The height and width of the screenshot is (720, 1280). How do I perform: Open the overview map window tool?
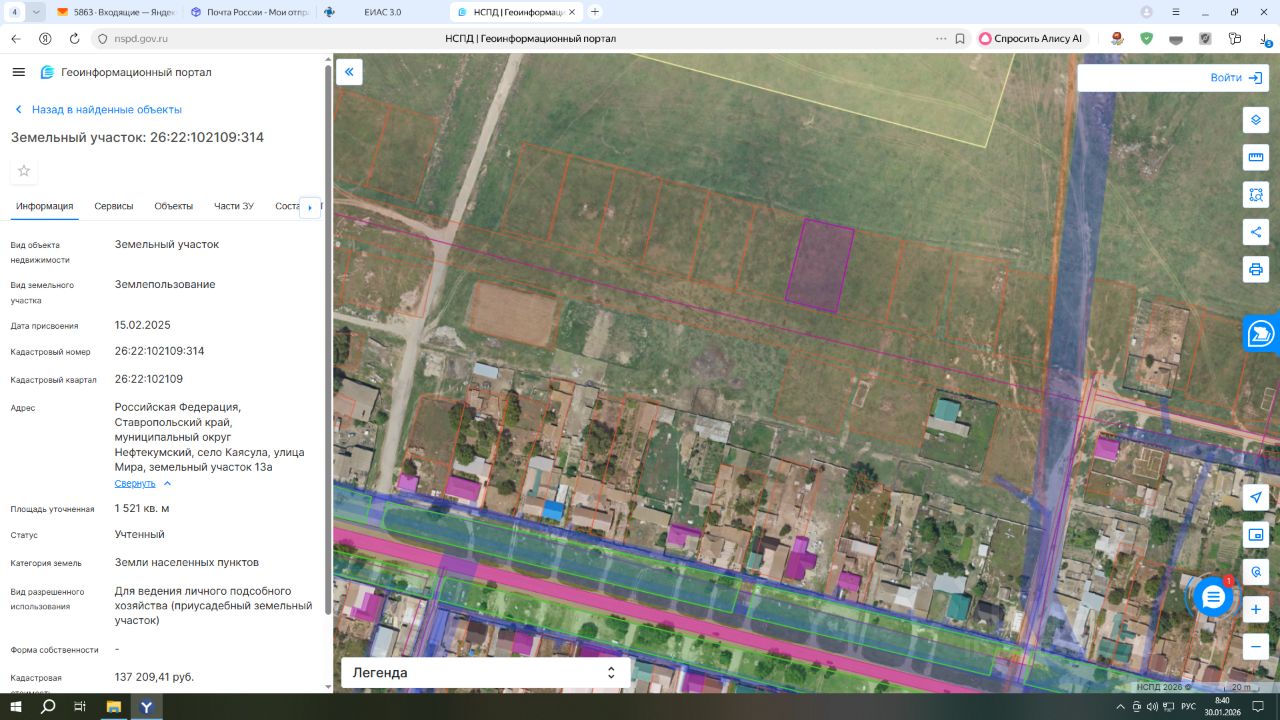[x=1256, y=535]
